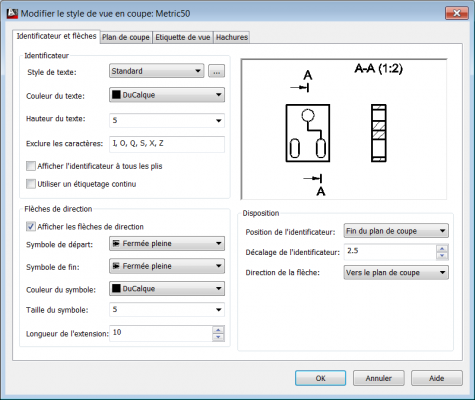Viewport: 475px width, 400px height.
Task: Increase Longueur de l'extension with up arrow
Action: click(x=218, y=330)
